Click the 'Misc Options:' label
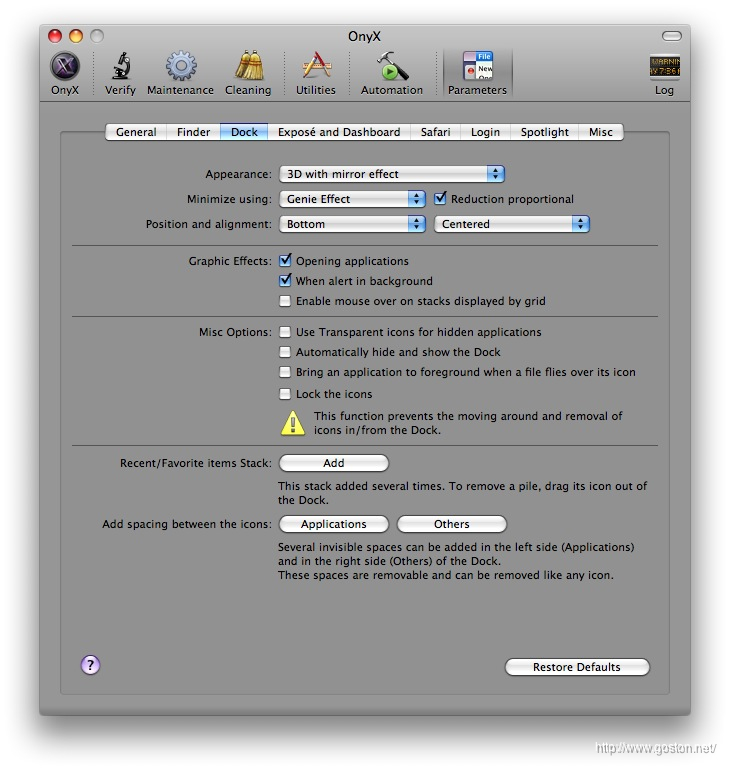730x770 pixels. [235, 332]
